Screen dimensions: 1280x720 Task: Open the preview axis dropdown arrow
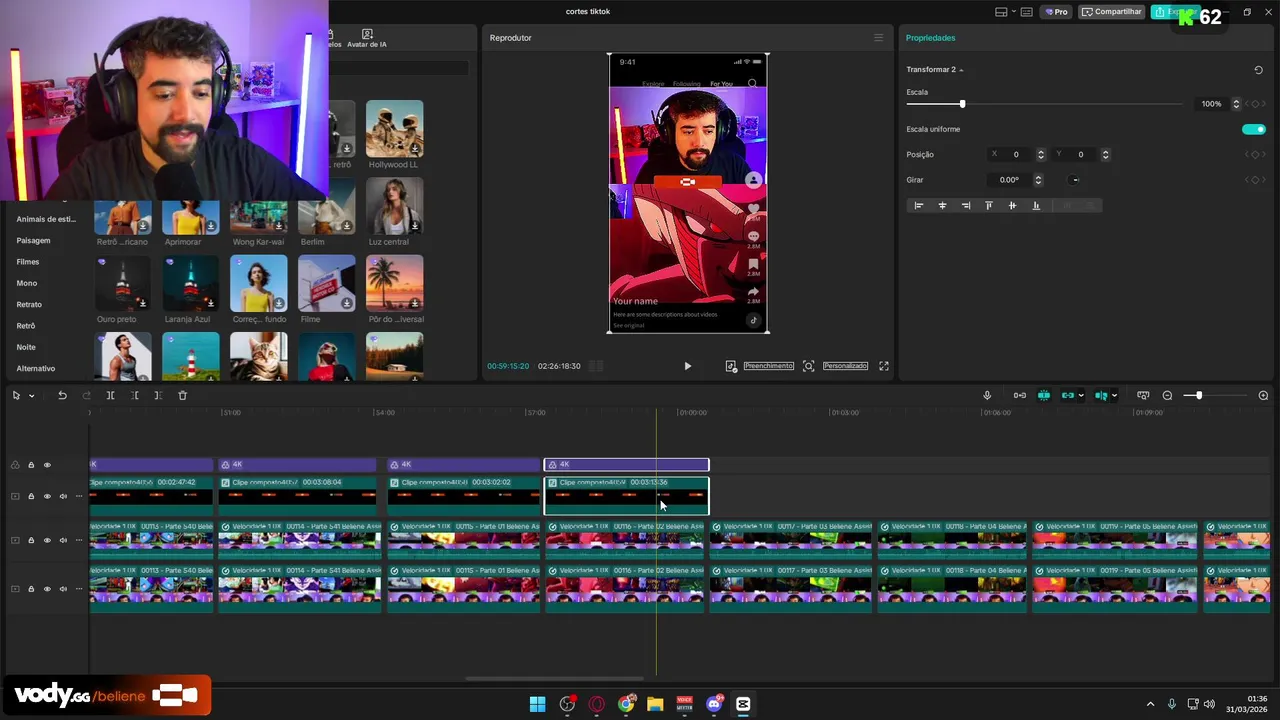pos(1114,396)
